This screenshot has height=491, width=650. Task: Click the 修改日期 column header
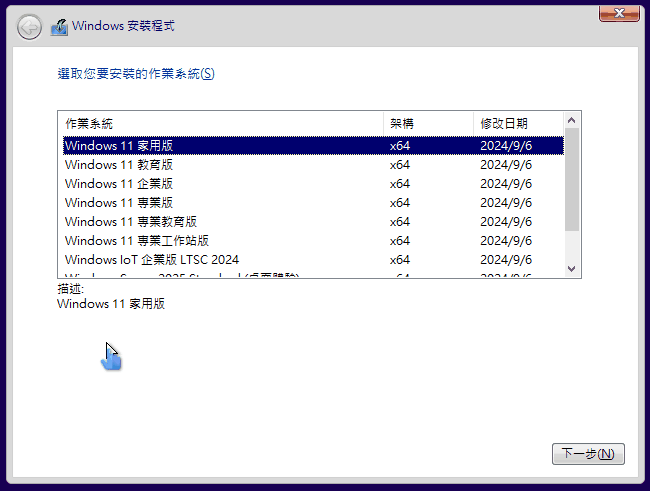tap(519, 124)
